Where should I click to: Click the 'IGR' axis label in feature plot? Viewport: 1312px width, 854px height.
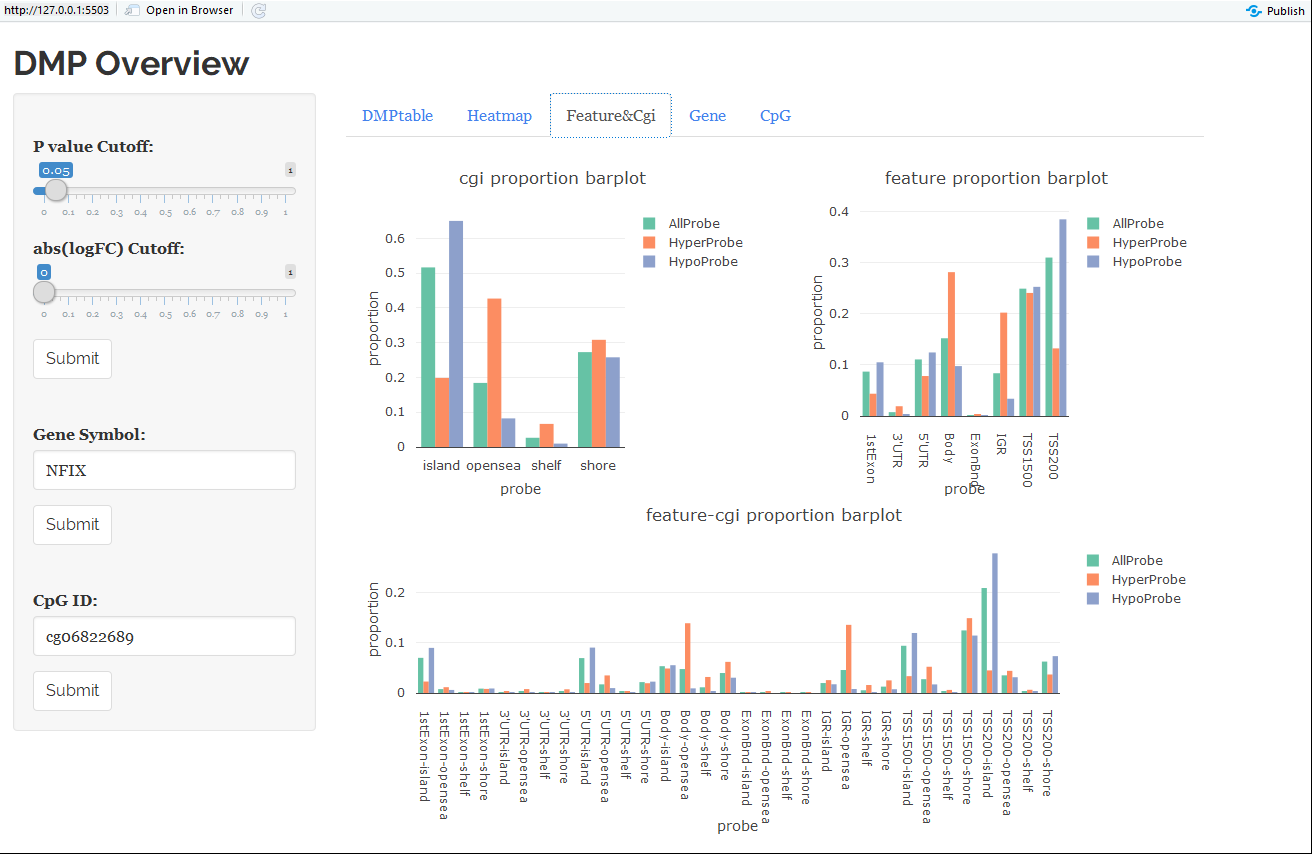[1000, 446]
